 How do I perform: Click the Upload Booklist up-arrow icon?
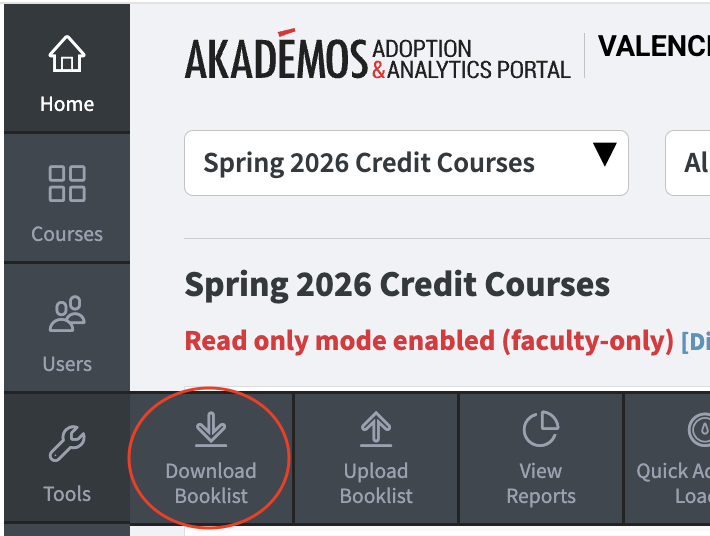376,430
